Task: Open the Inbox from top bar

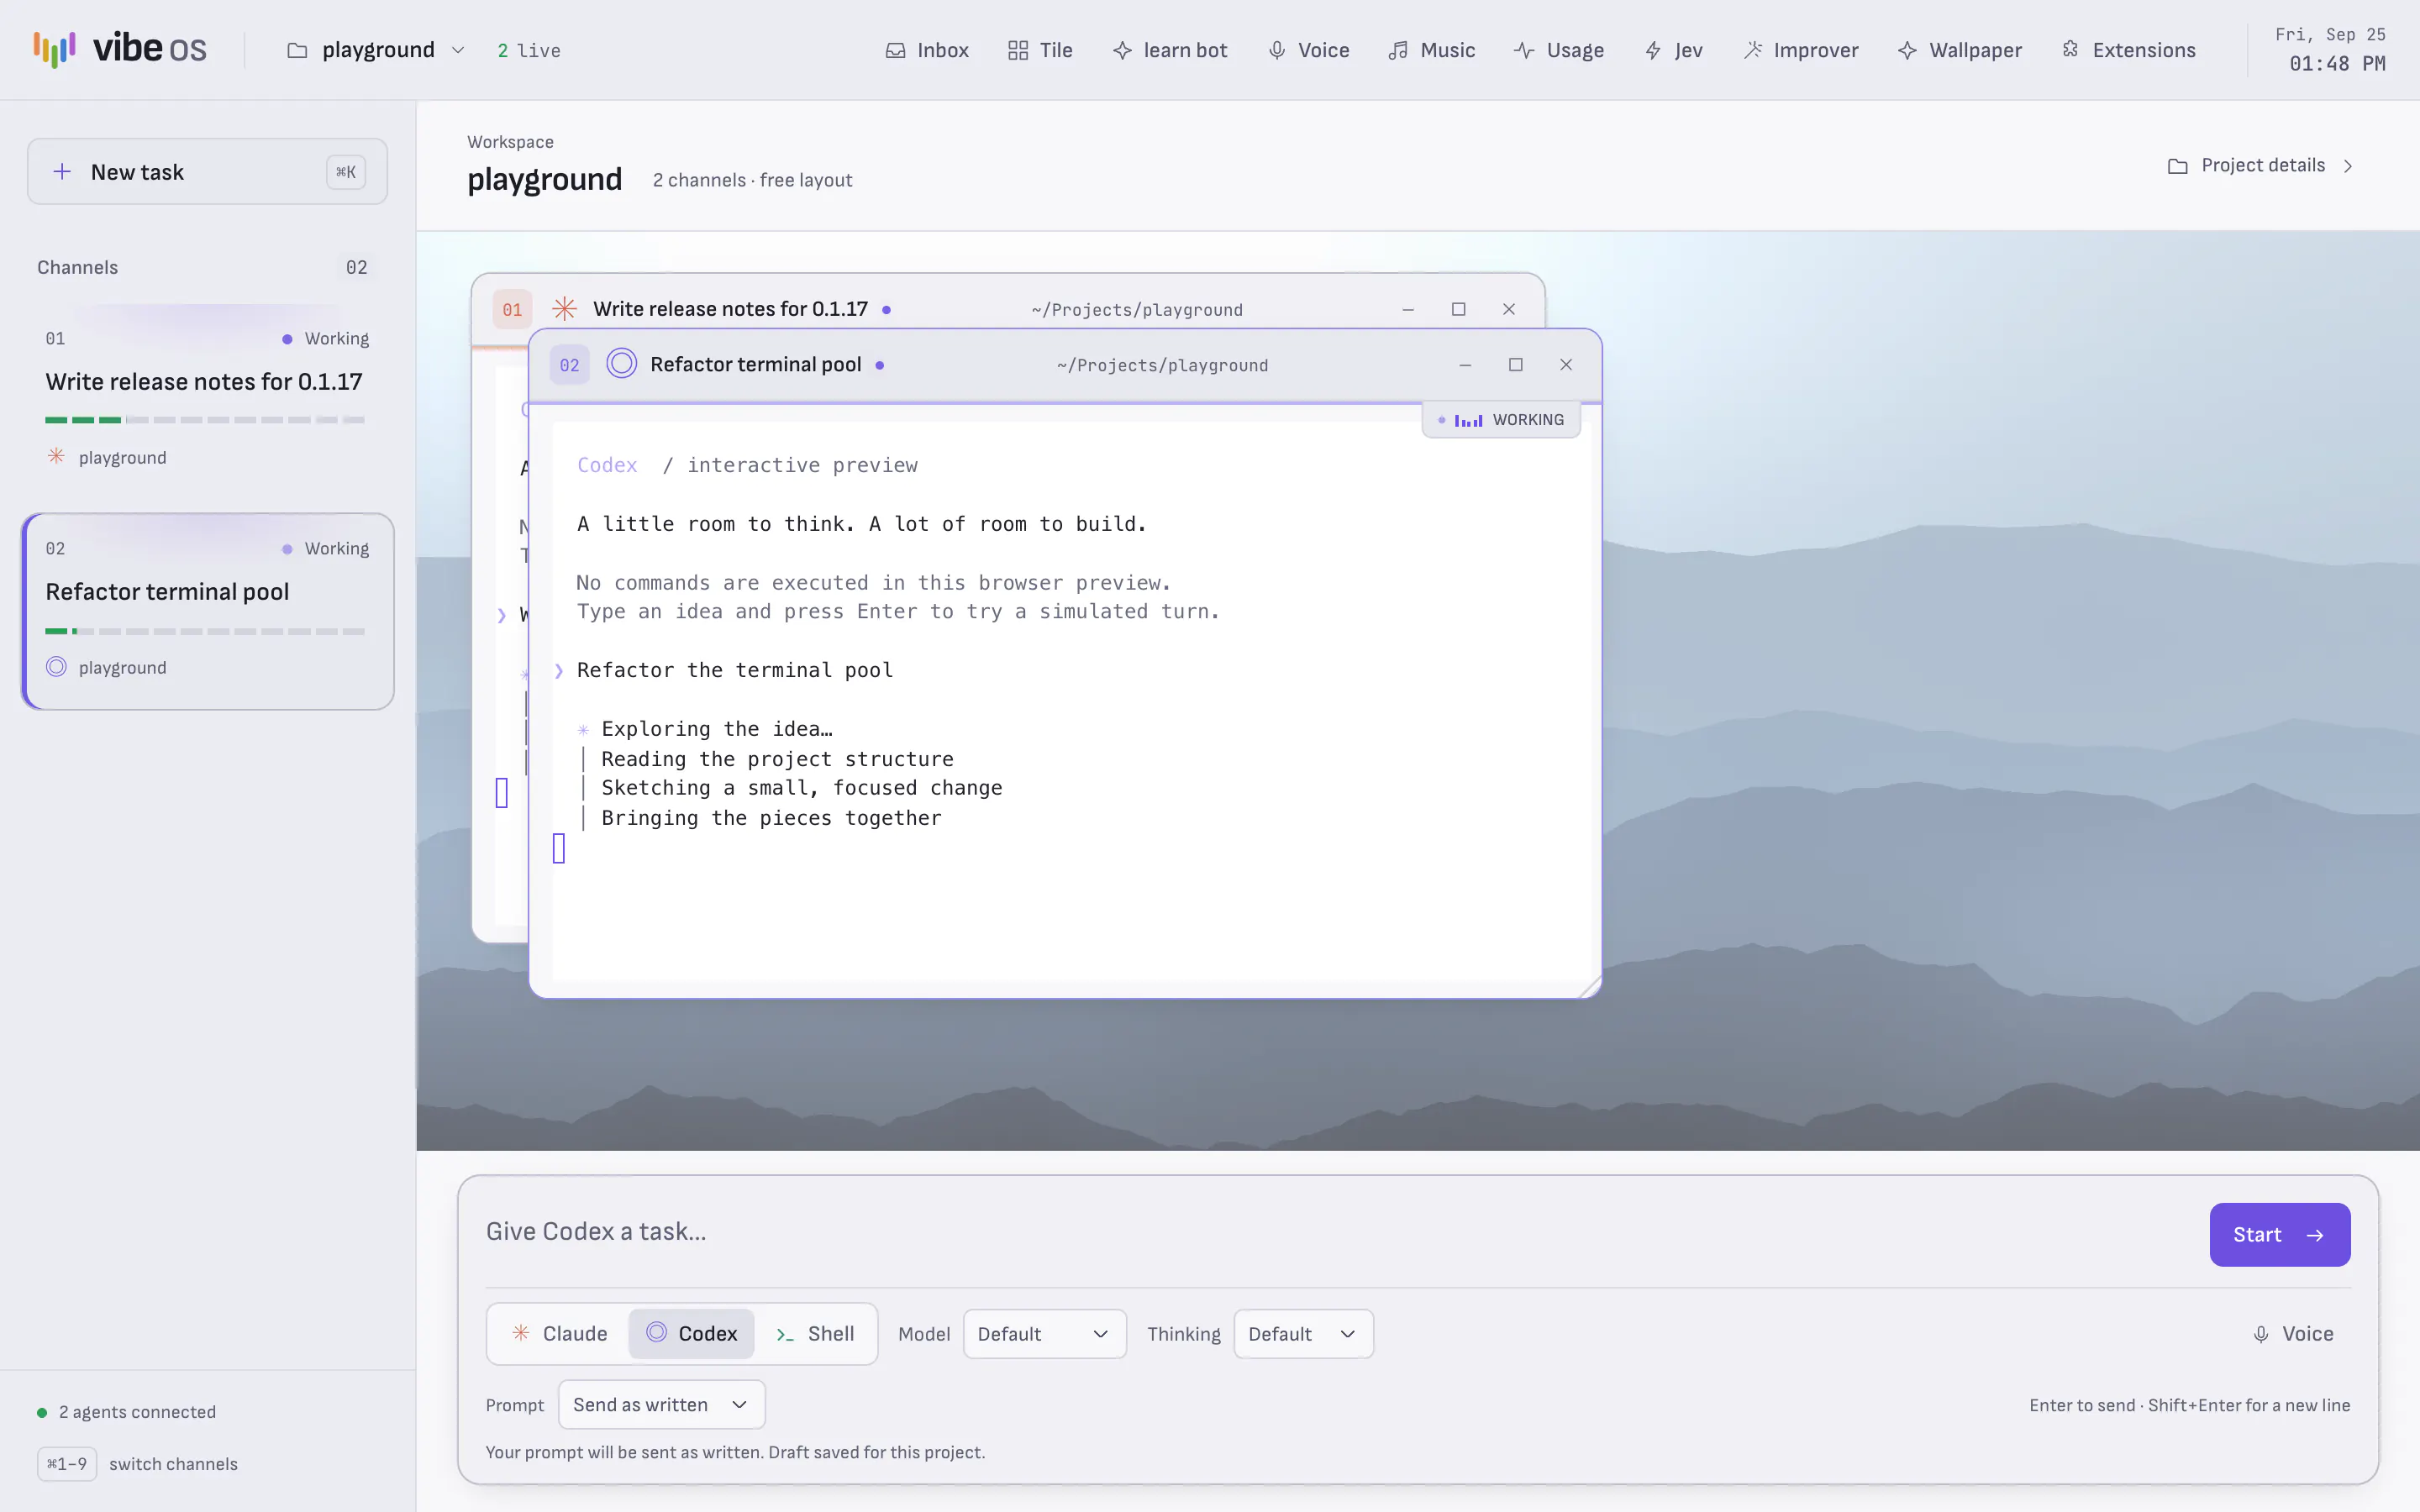Action: tap(927, 50)
